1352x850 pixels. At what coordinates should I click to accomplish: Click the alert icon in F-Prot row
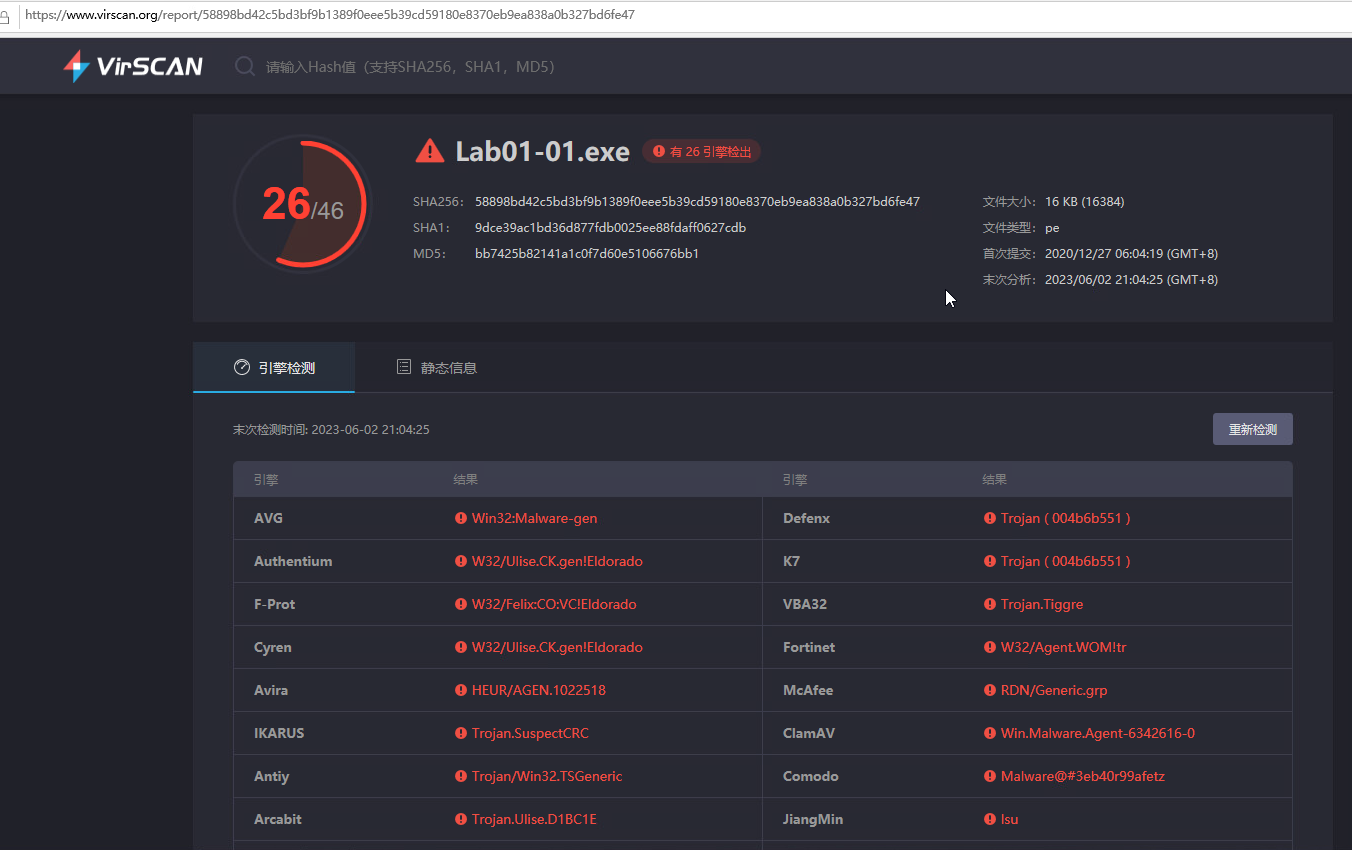tap(461, 604)
